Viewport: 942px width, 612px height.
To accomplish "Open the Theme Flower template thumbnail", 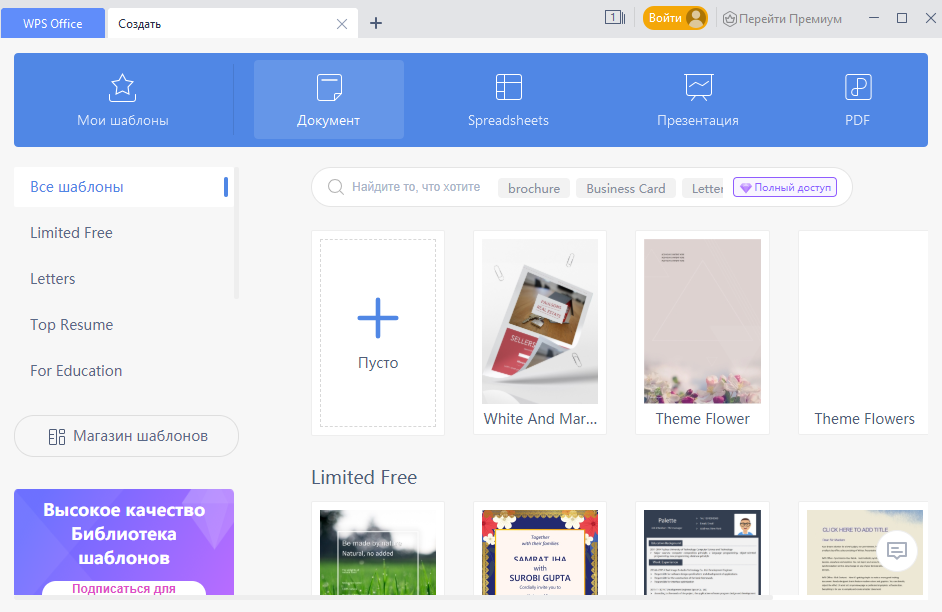I will tap(702, 322).
